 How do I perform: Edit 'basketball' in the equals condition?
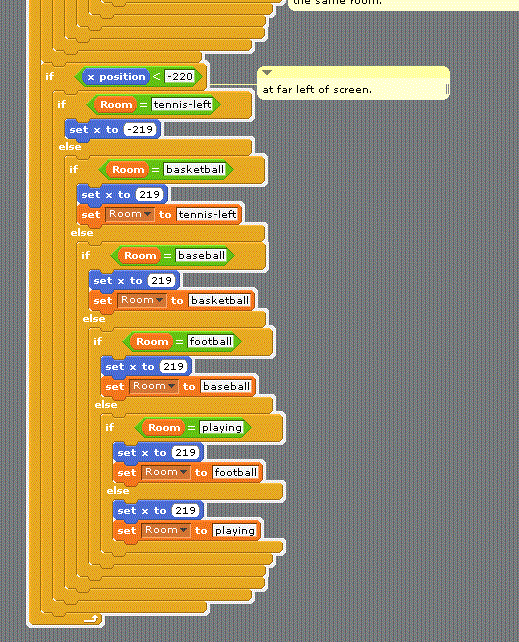[195, 170]
